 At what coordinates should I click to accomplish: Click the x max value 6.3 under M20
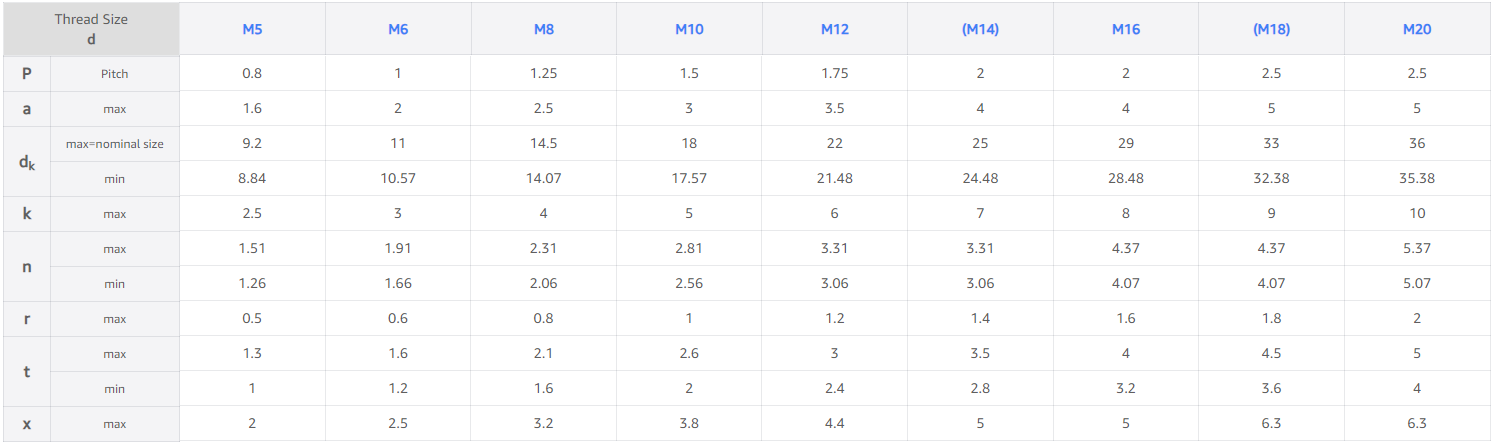click(1417, 423)
